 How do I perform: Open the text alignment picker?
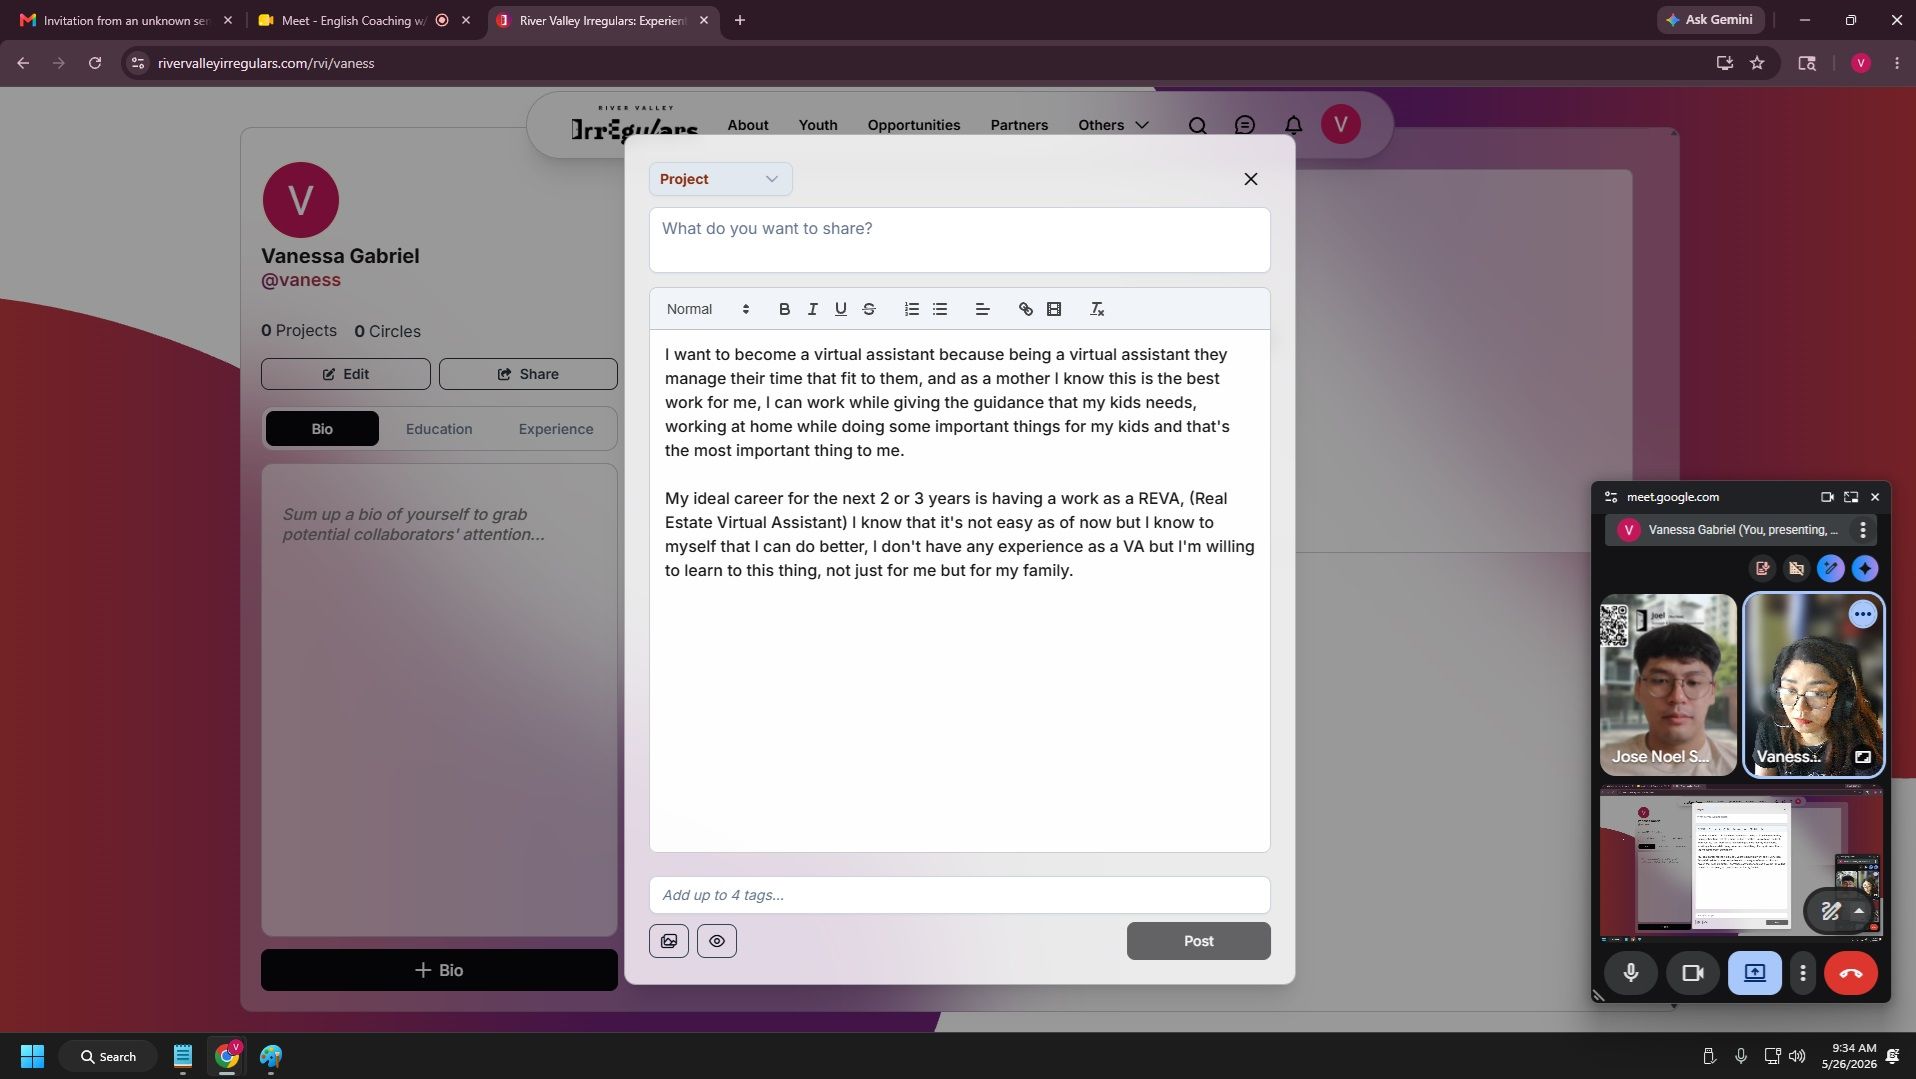(x=982, y=309)
